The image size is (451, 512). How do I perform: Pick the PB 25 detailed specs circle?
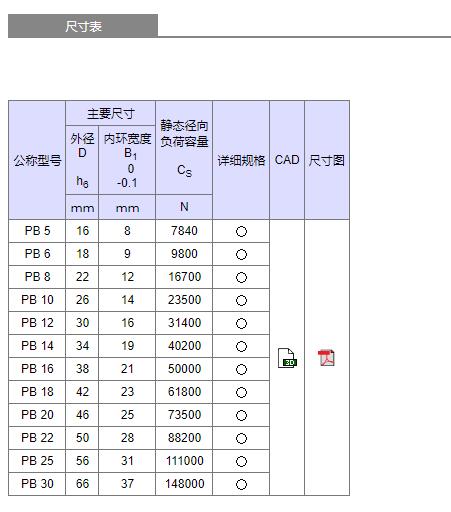[241, 461]
